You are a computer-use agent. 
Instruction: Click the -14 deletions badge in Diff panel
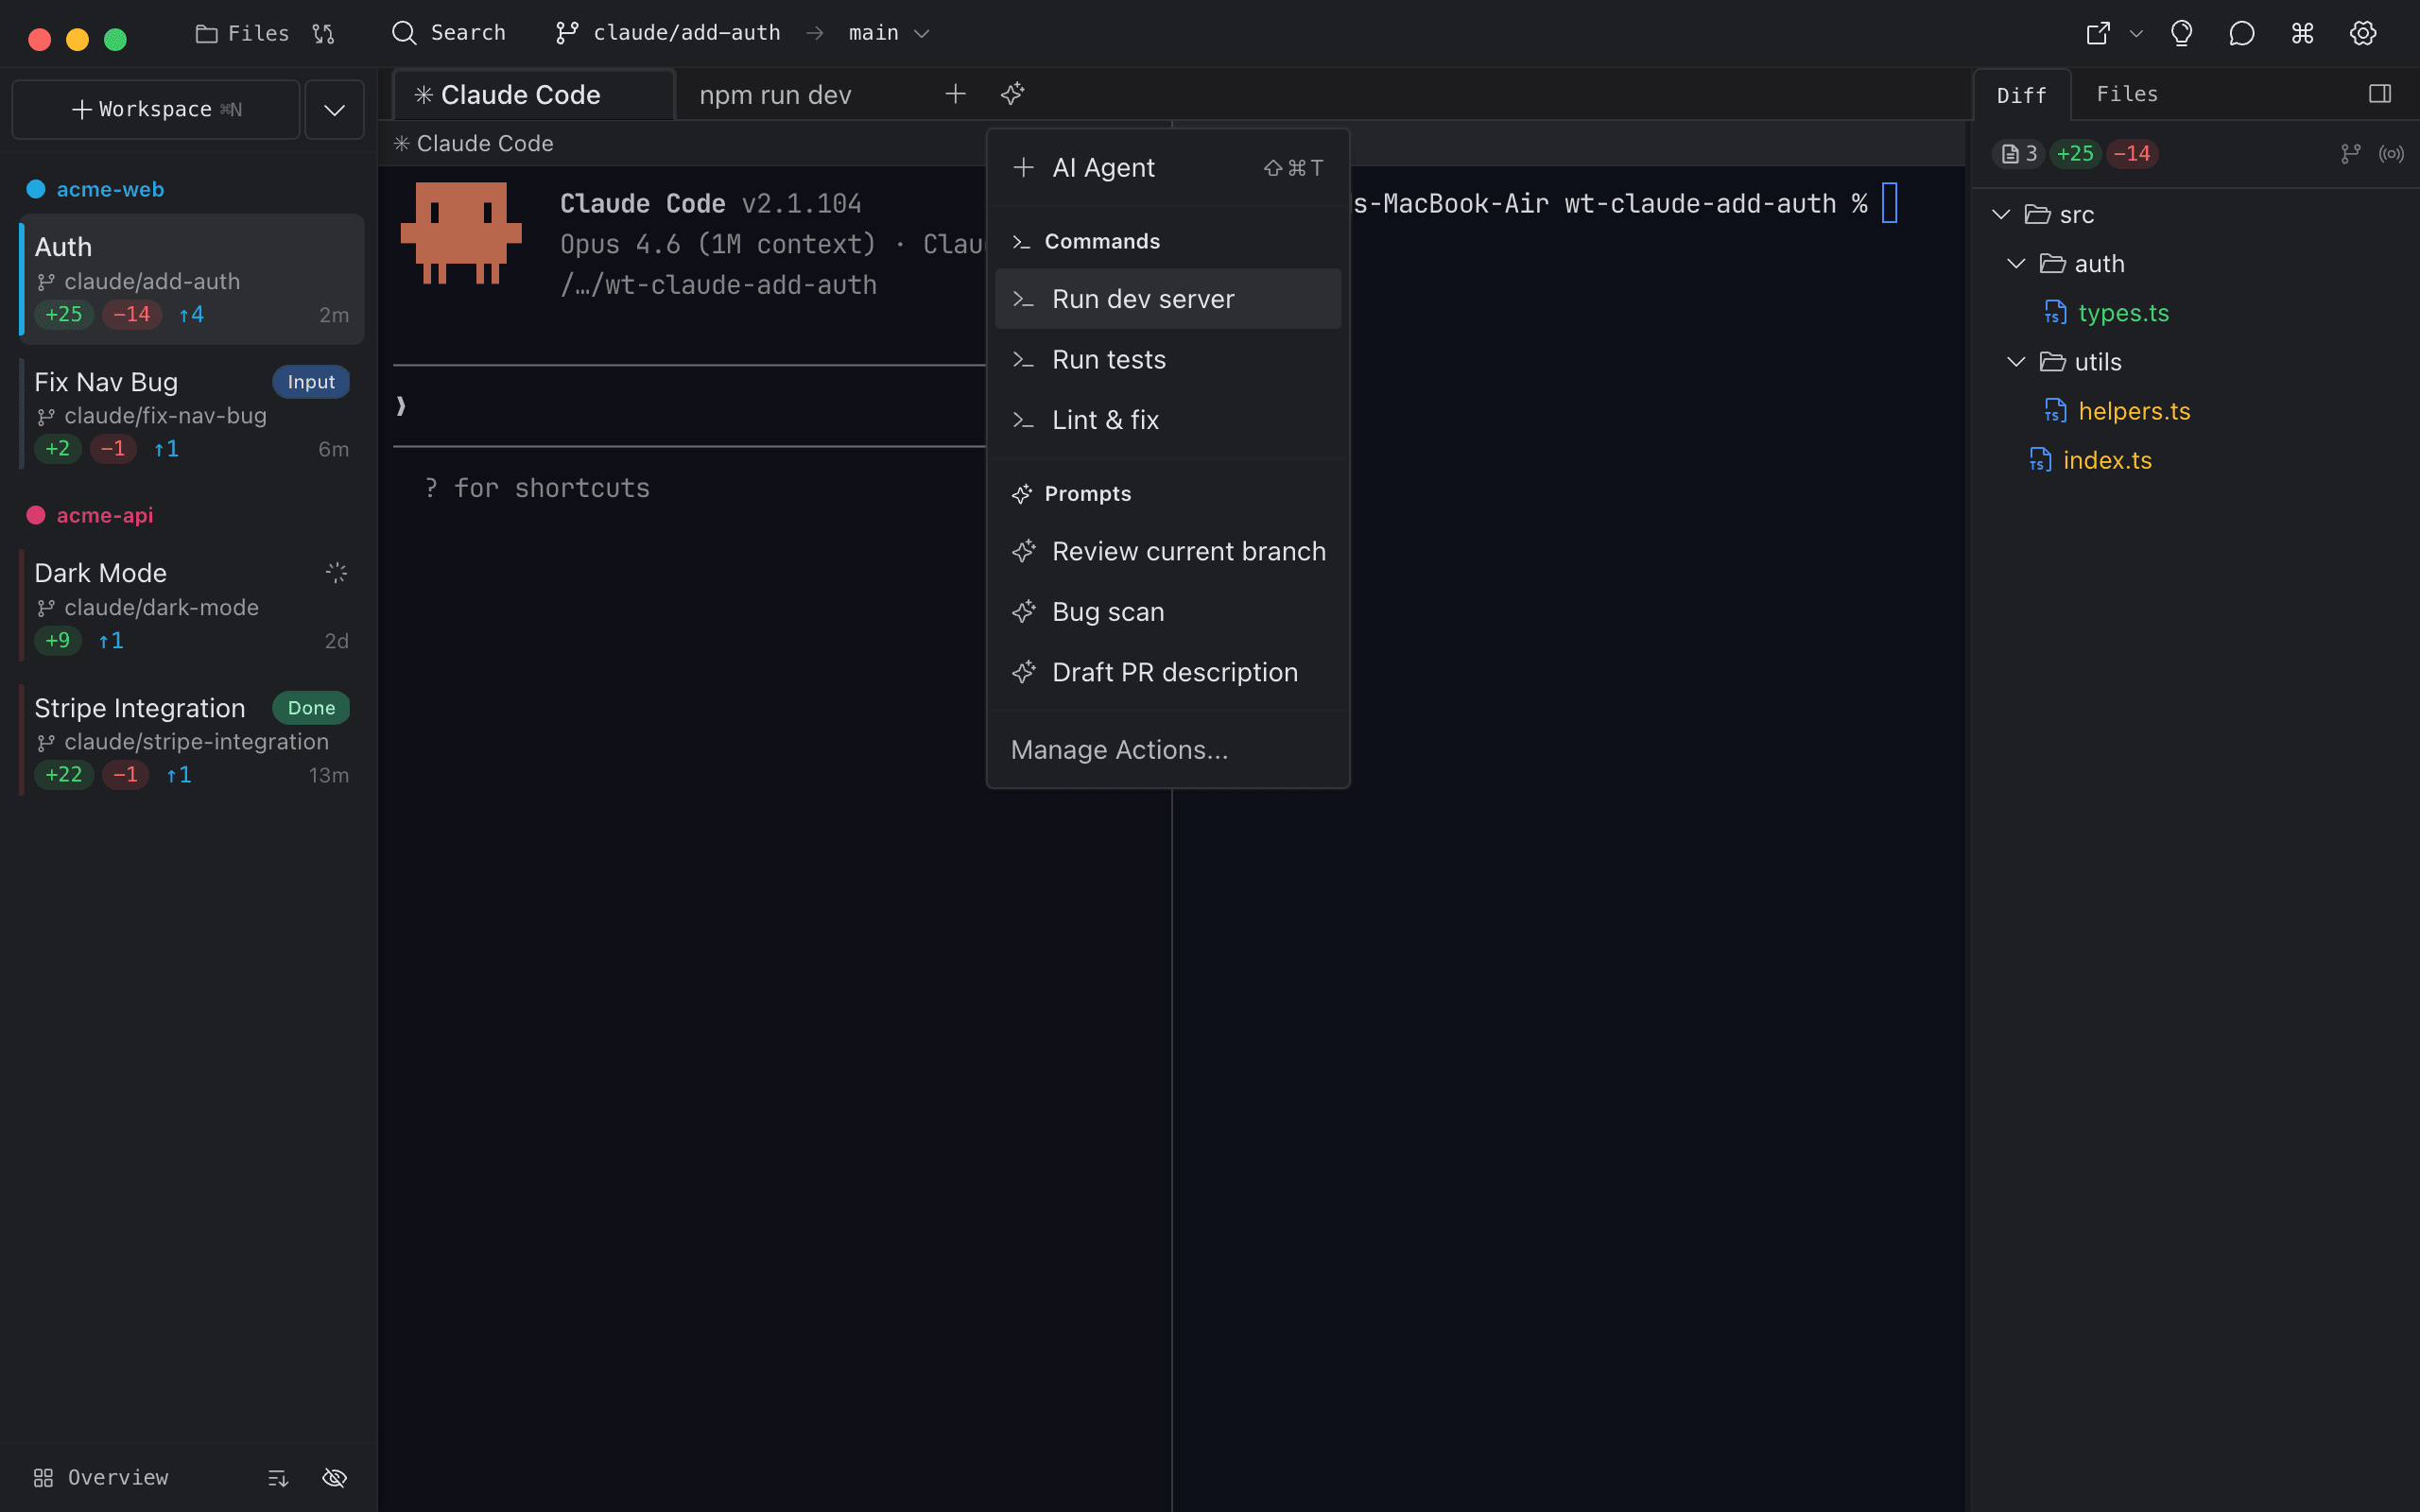(x=2131, y=153)
